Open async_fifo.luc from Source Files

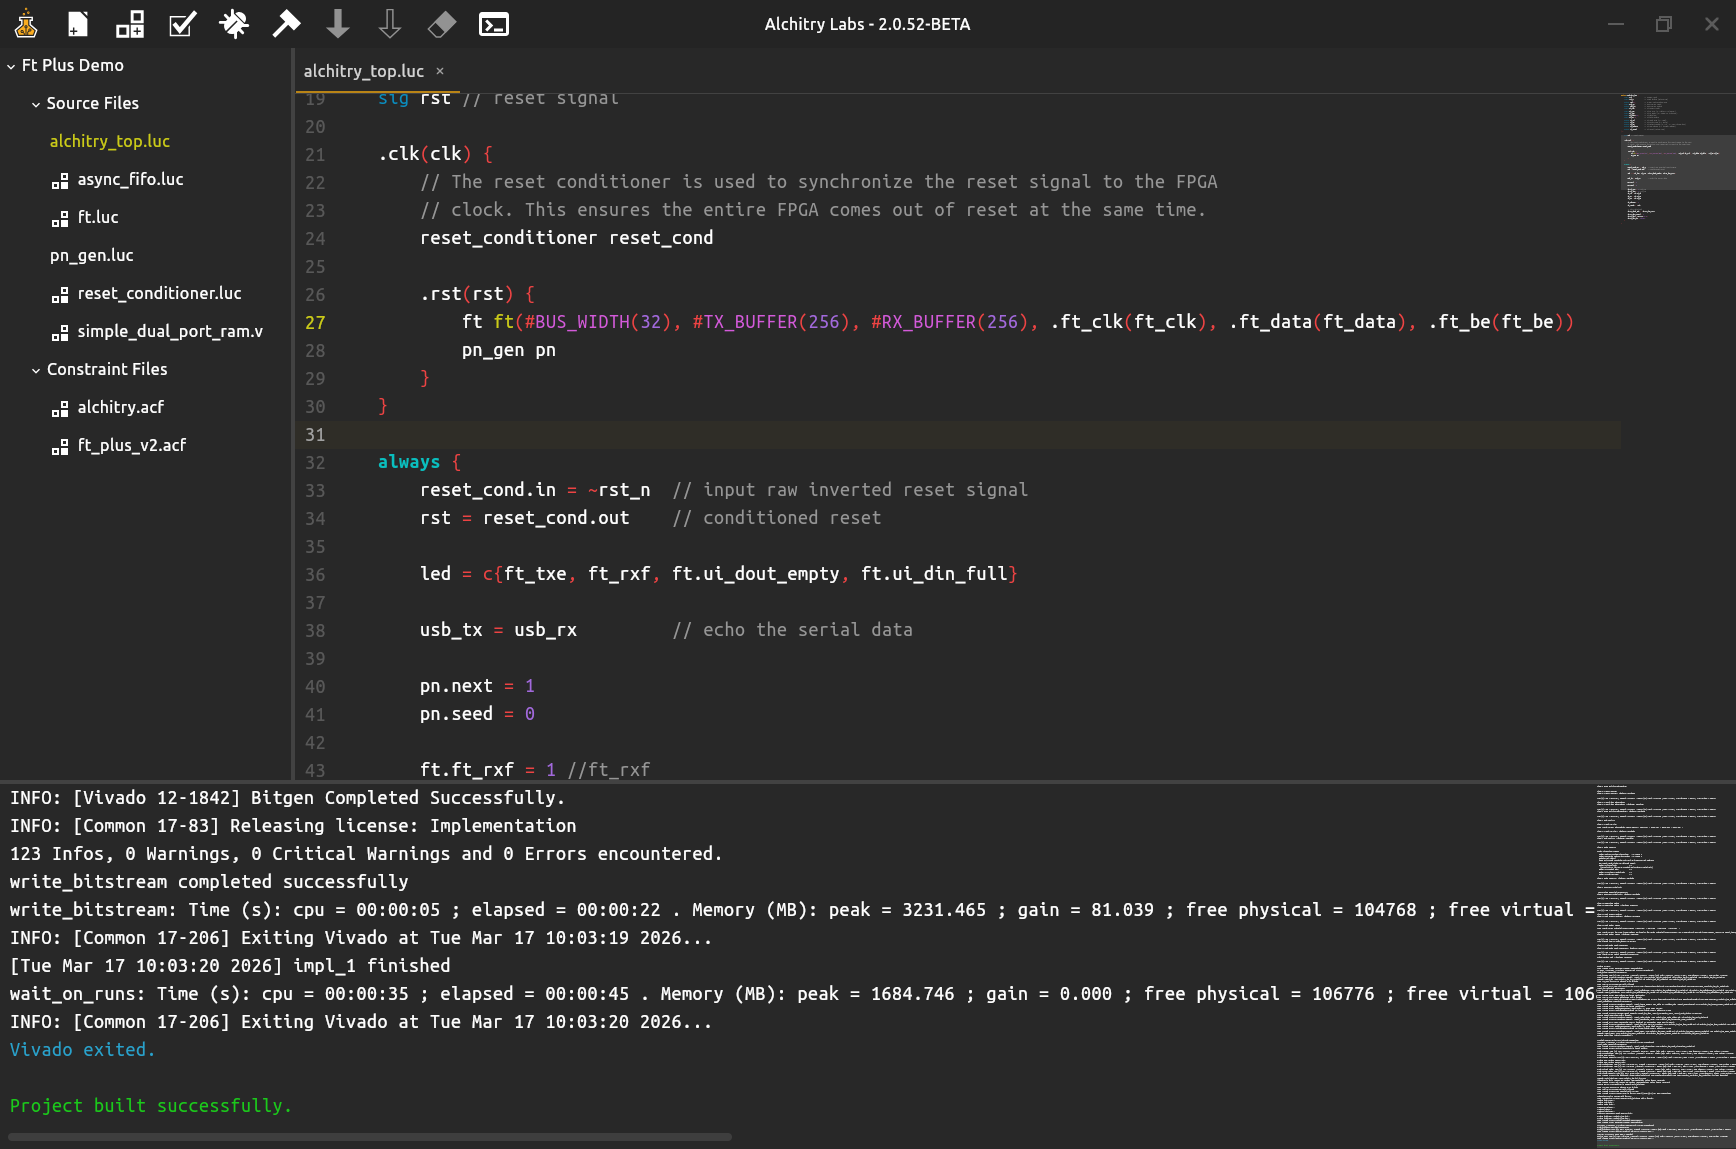coord(130,179)
